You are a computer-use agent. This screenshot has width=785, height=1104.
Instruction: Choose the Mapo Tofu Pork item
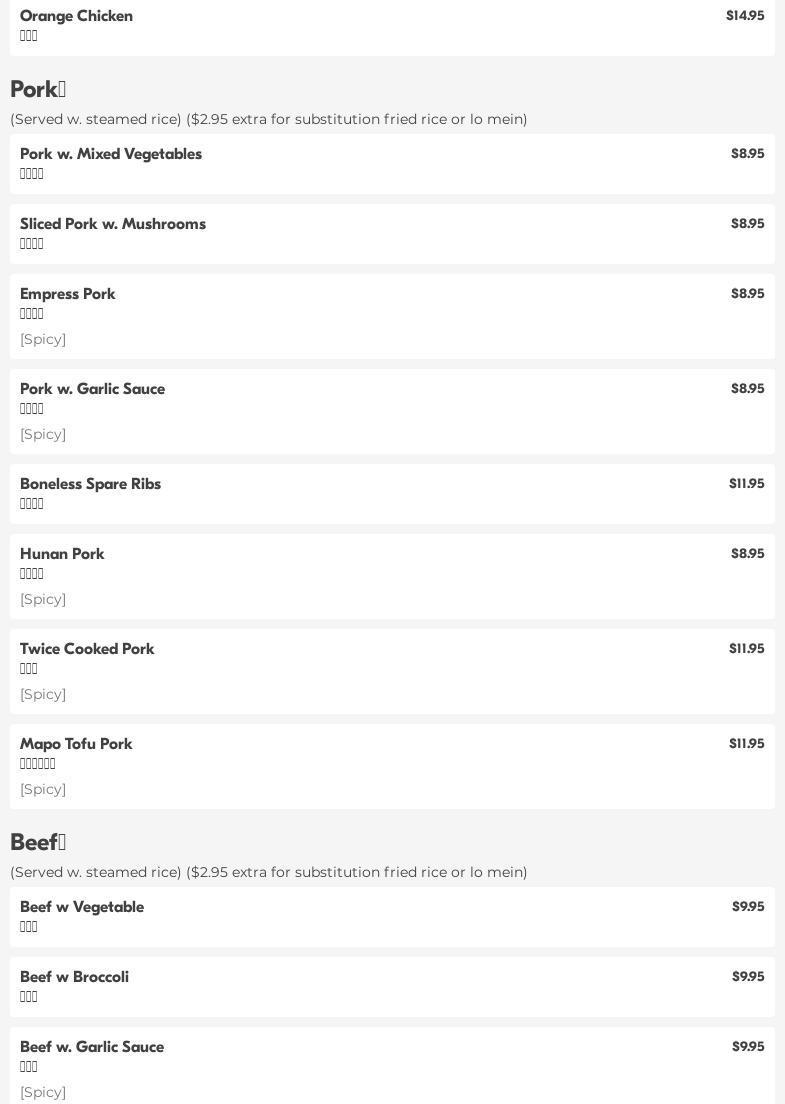76,744
